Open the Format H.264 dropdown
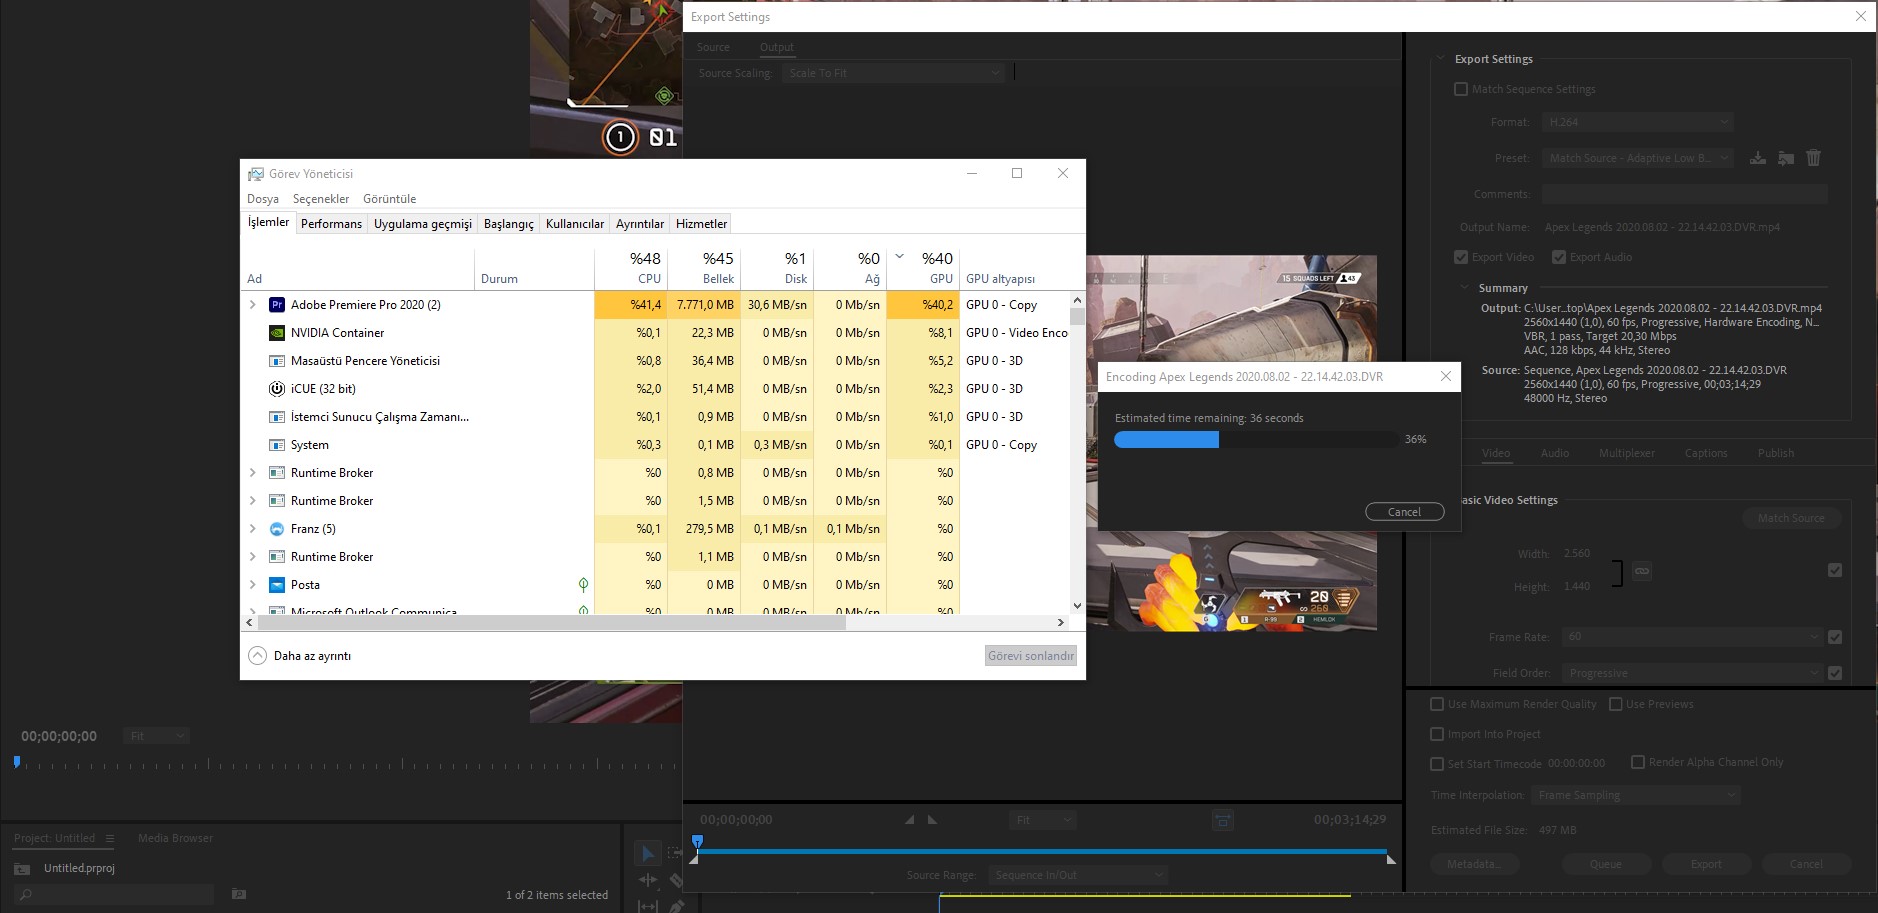 tap(1637, 122)
